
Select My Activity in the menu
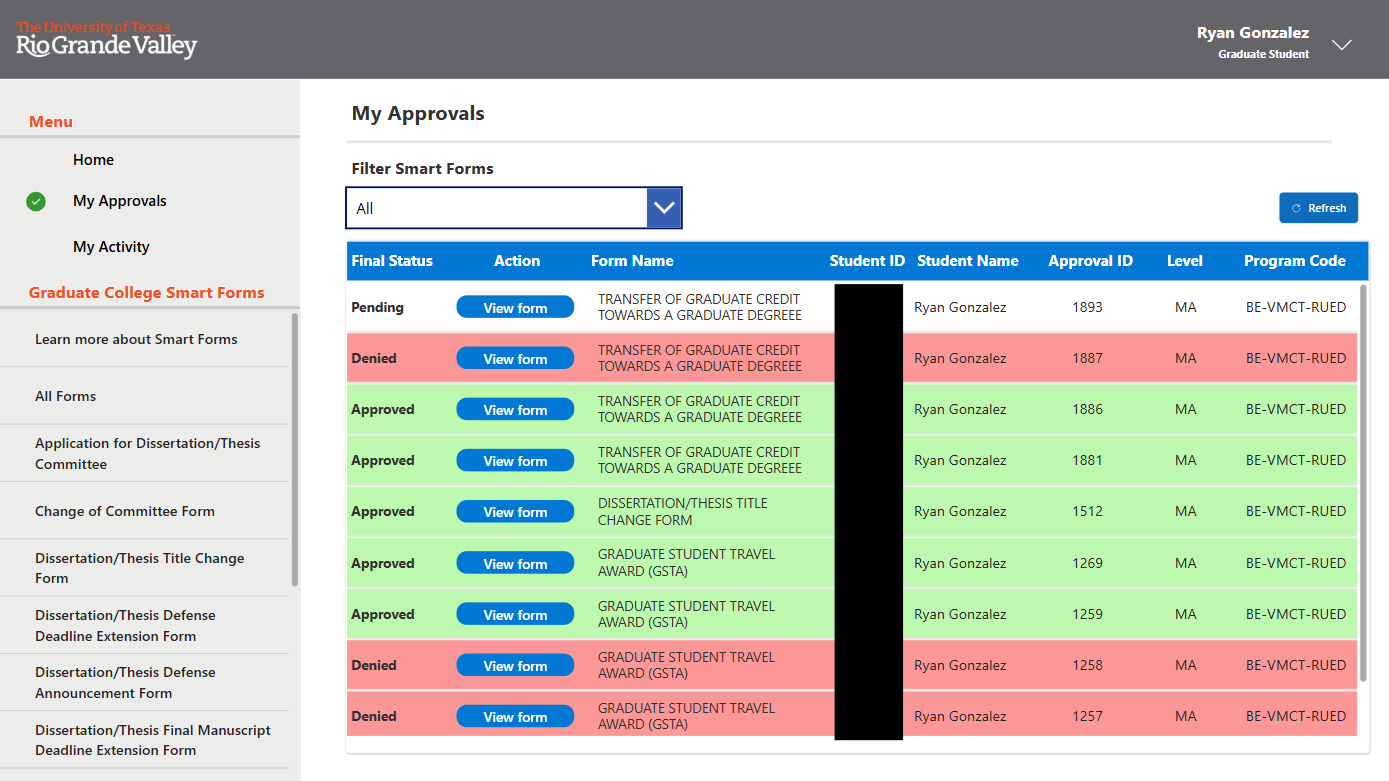(111, 247)
